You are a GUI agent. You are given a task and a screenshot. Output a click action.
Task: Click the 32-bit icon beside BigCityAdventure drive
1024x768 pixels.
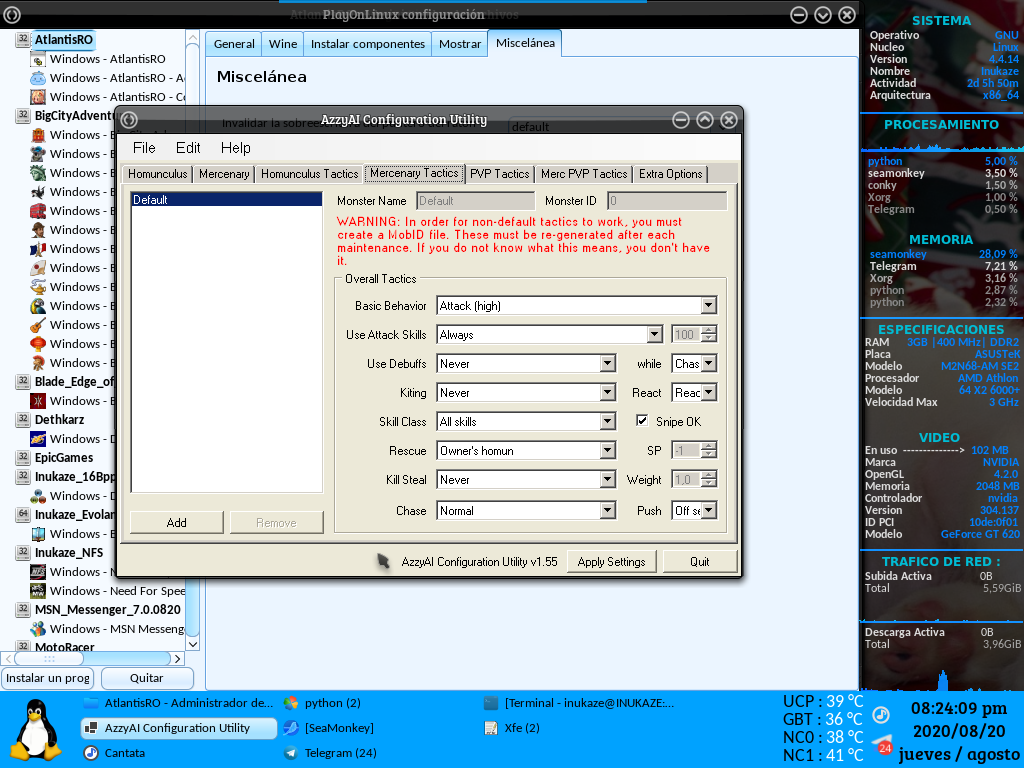(x=24, y=116)
